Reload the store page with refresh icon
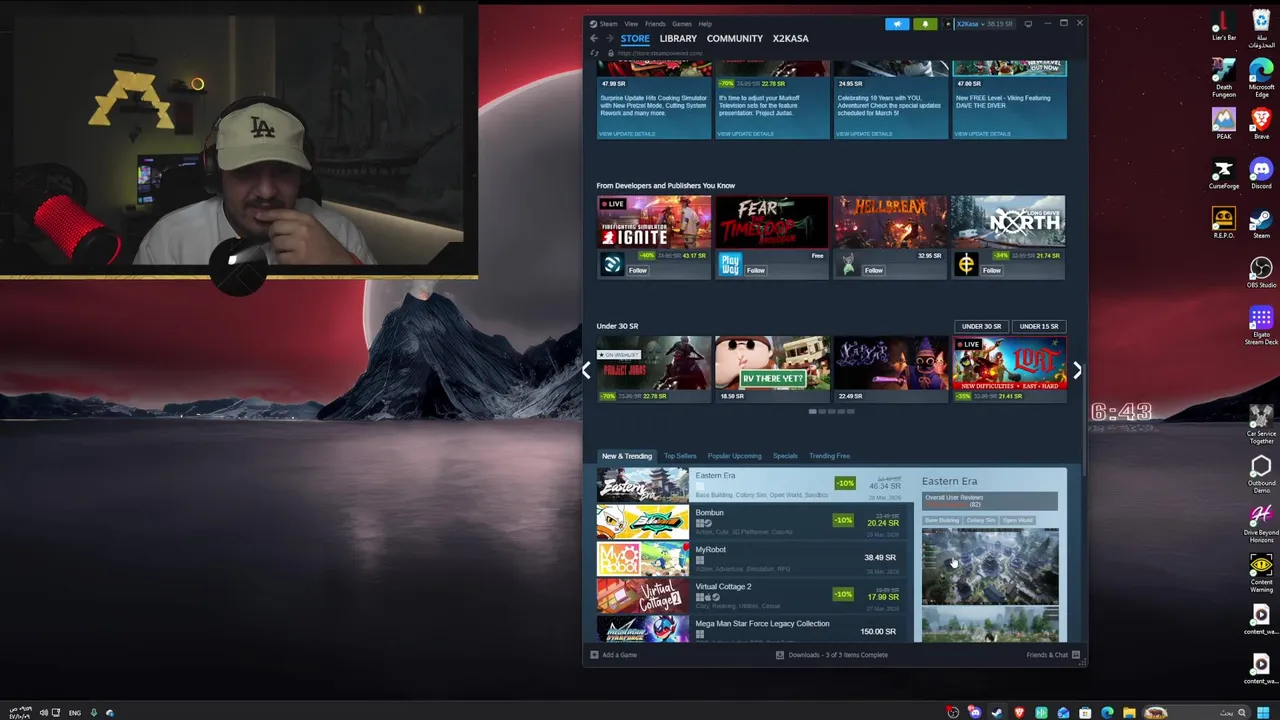Viewport: 1280px width, 720px height. point(594,53)
